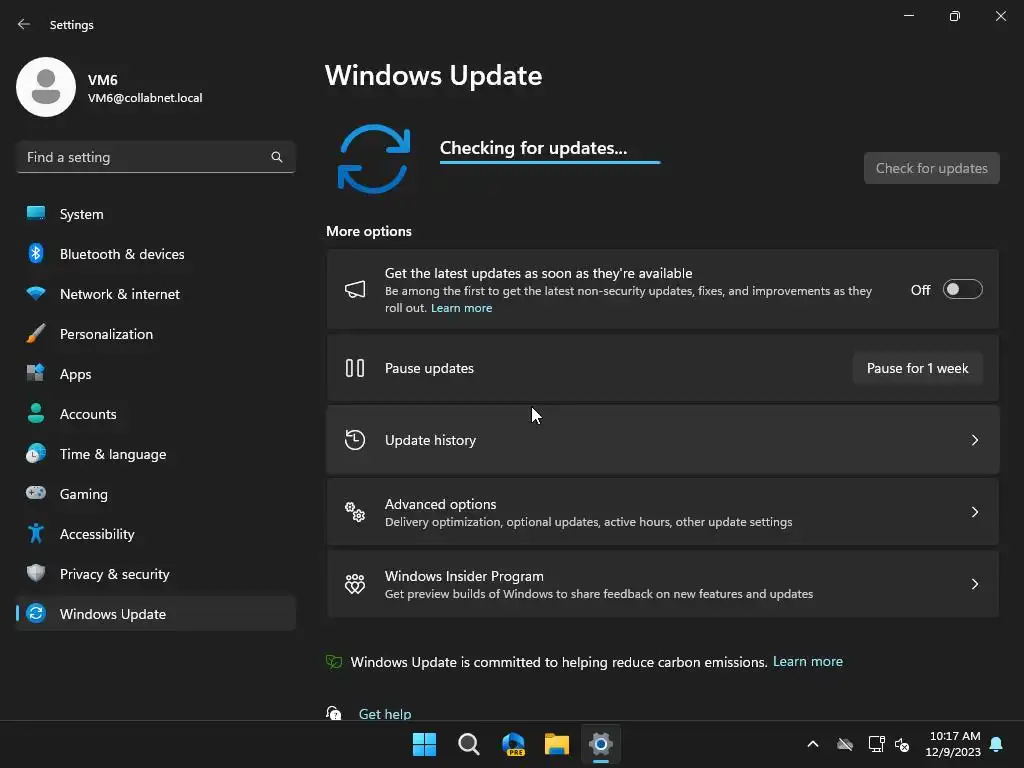
Task: Click the back arrow next to Settings
Action: pos(24,24)
